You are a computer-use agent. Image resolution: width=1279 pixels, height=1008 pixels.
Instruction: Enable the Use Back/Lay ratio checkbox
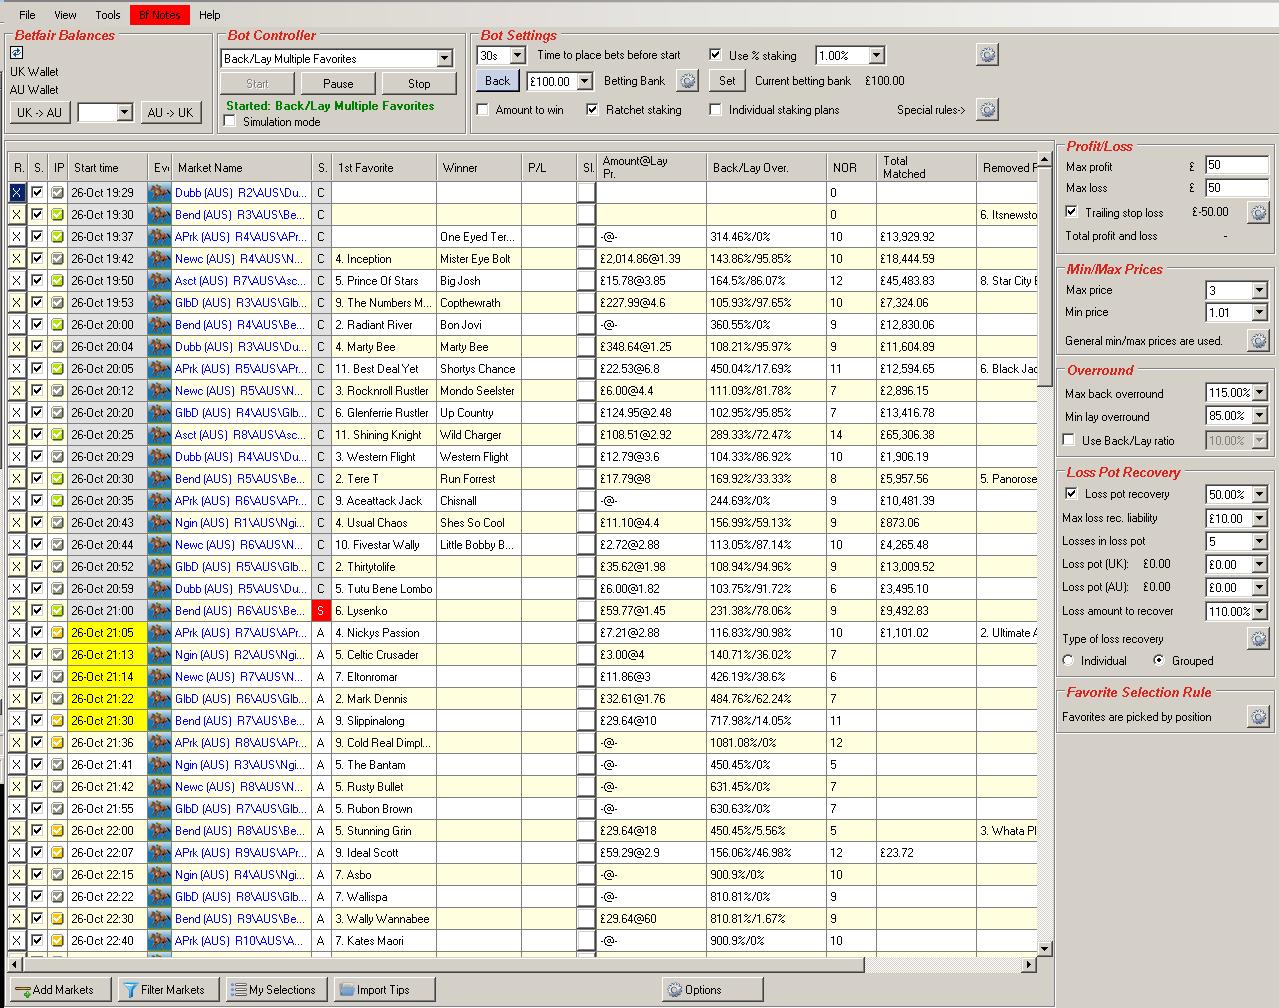click(x=1069, y=440)
